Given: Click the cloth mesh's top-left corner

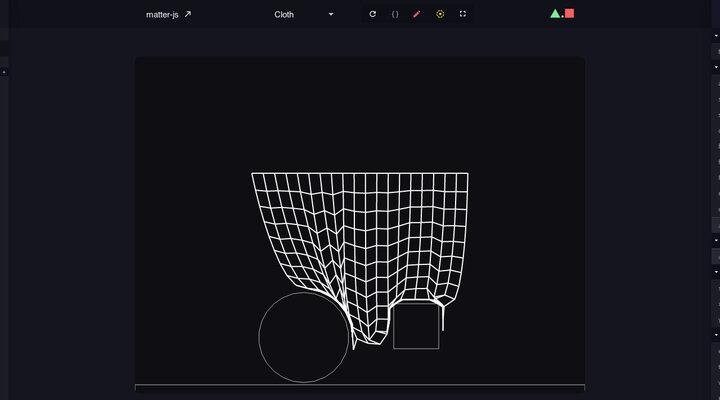Looking at the screenshot, I should [x=252, y=174].
